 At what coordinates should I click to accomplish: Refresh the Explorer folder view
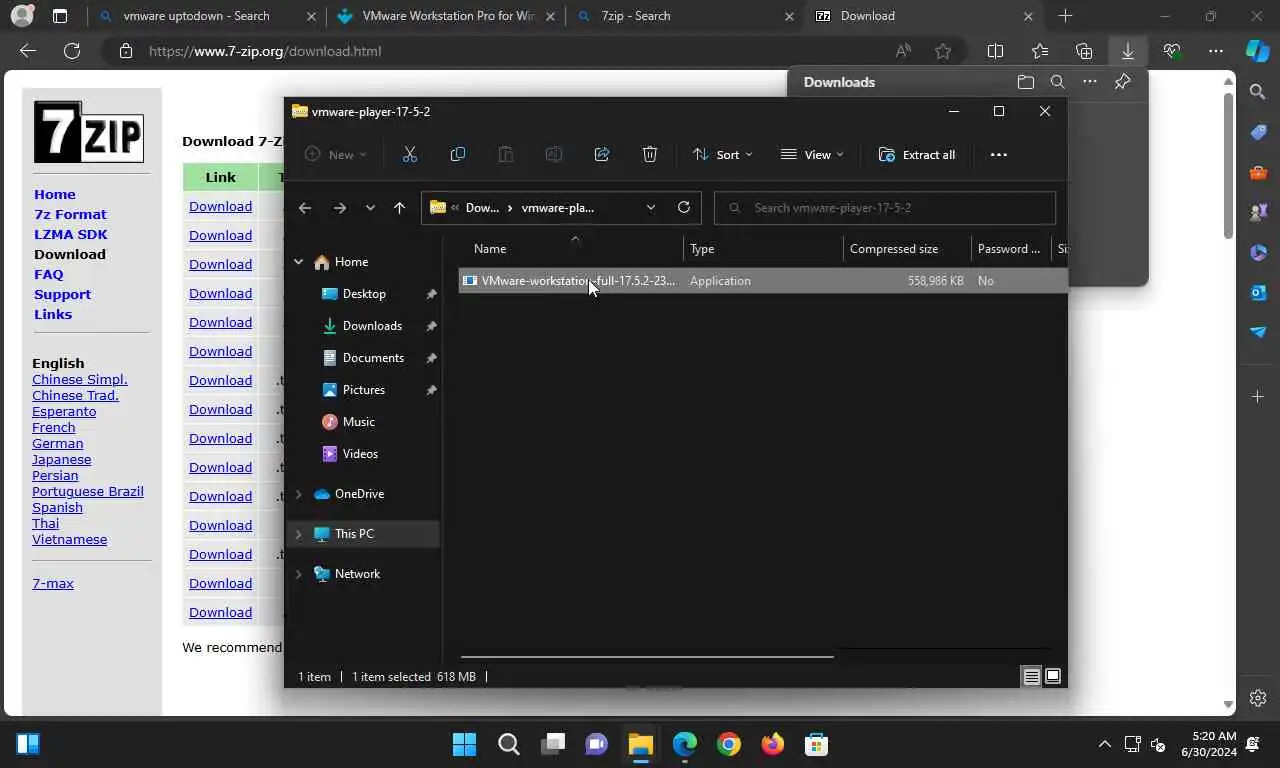(684, 207)
